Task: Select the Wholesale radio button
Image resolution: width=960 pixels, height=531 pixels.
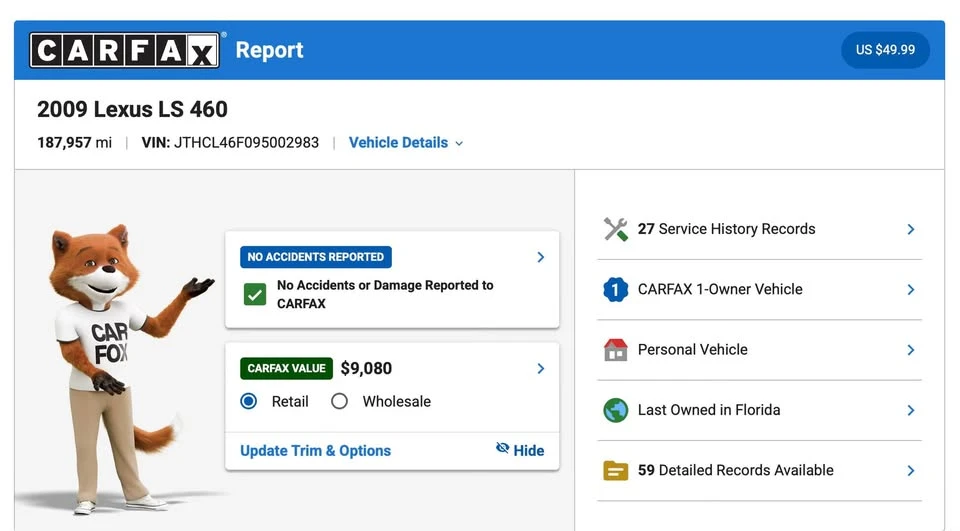Action: click(x=339, y=401)
